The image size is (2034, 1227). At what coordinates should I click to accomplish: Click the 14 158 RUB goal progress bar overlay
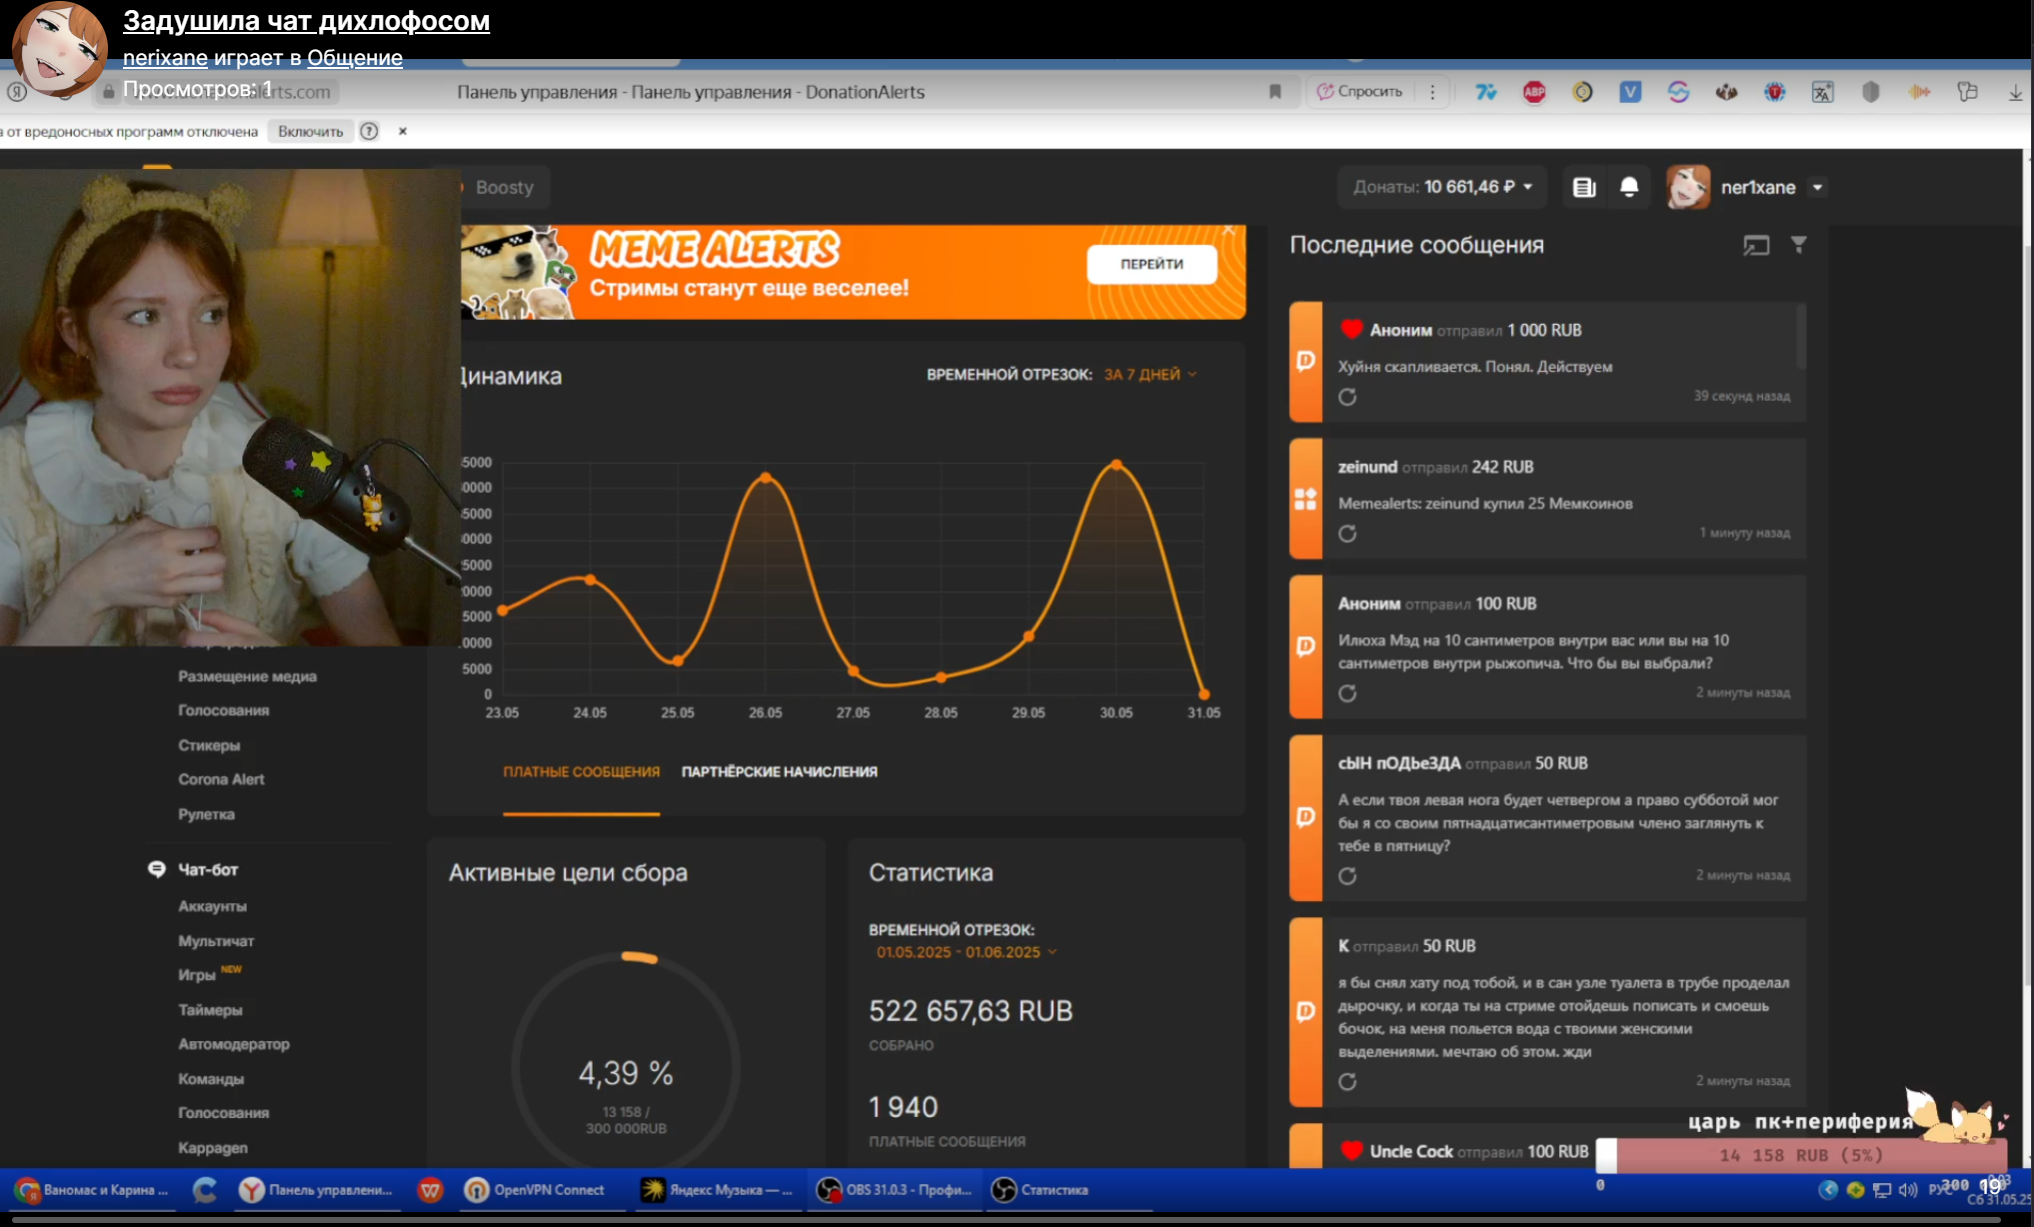(1801, 1155)
